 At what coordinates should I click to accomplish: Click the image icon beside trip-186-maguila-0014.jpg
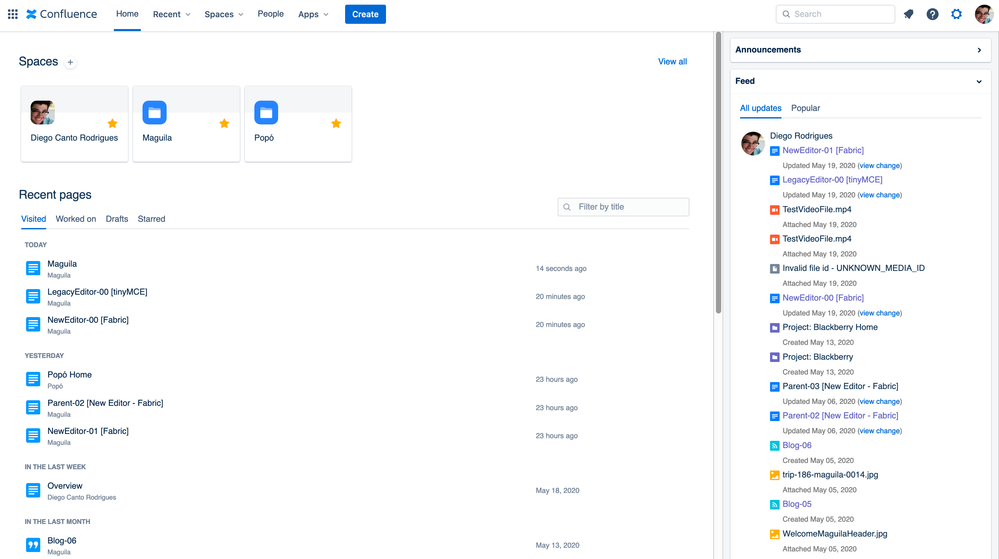click(775, 475)
